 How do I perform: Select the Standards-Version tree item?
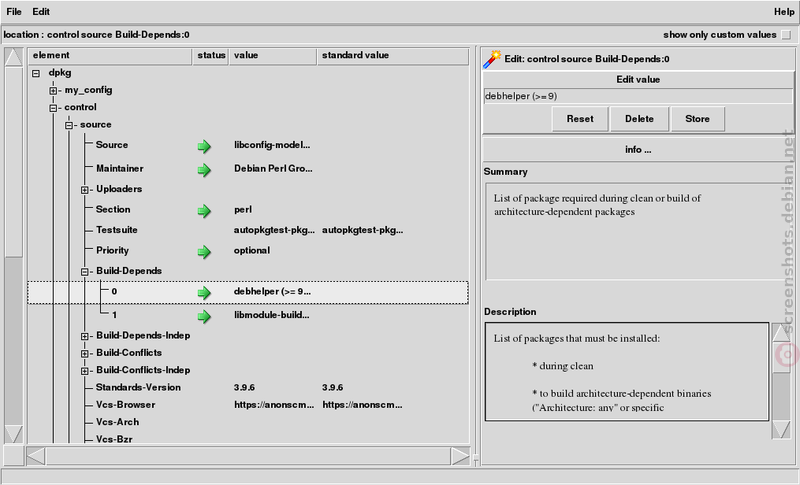point(138,387)
